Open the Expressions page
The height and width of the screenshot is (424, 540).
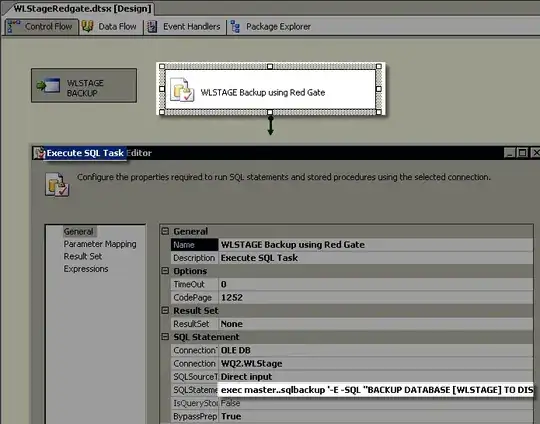tap(86, 269)
